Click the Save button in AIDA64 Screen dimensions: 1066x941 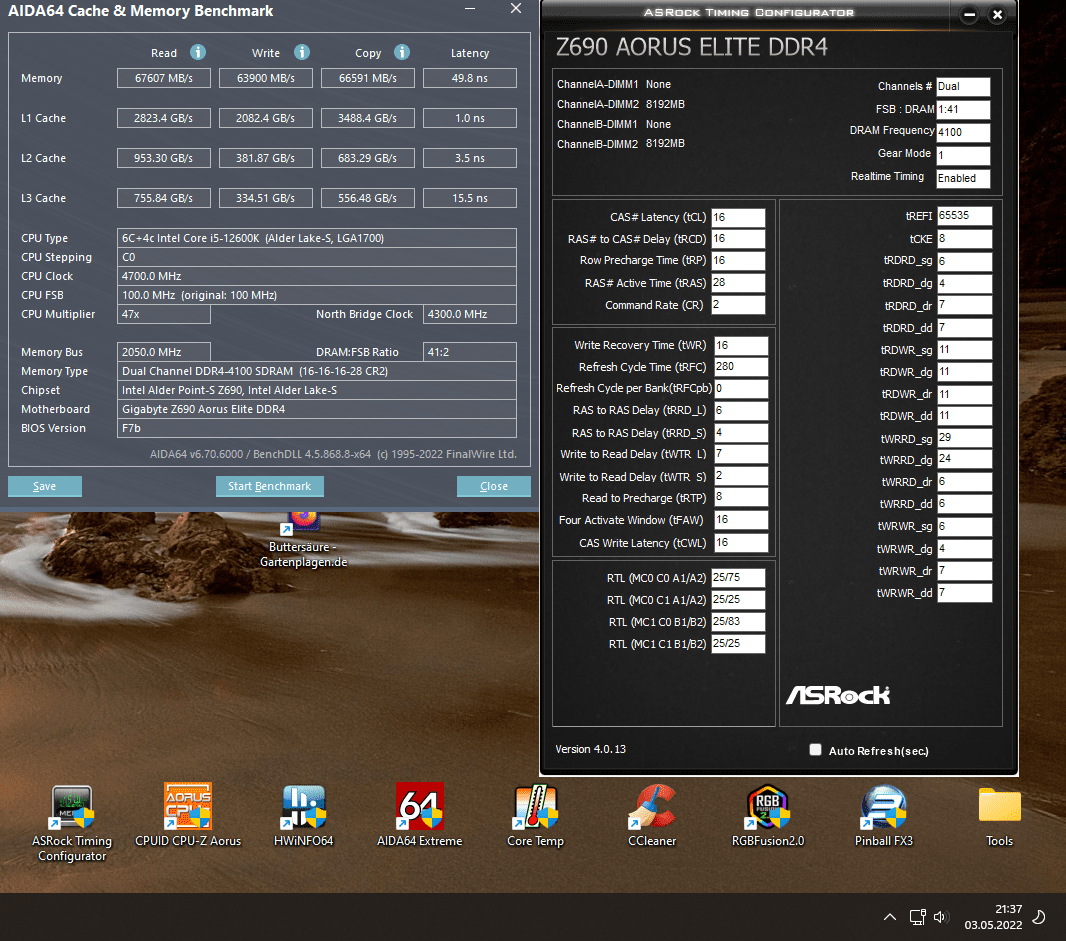point(45,486)
